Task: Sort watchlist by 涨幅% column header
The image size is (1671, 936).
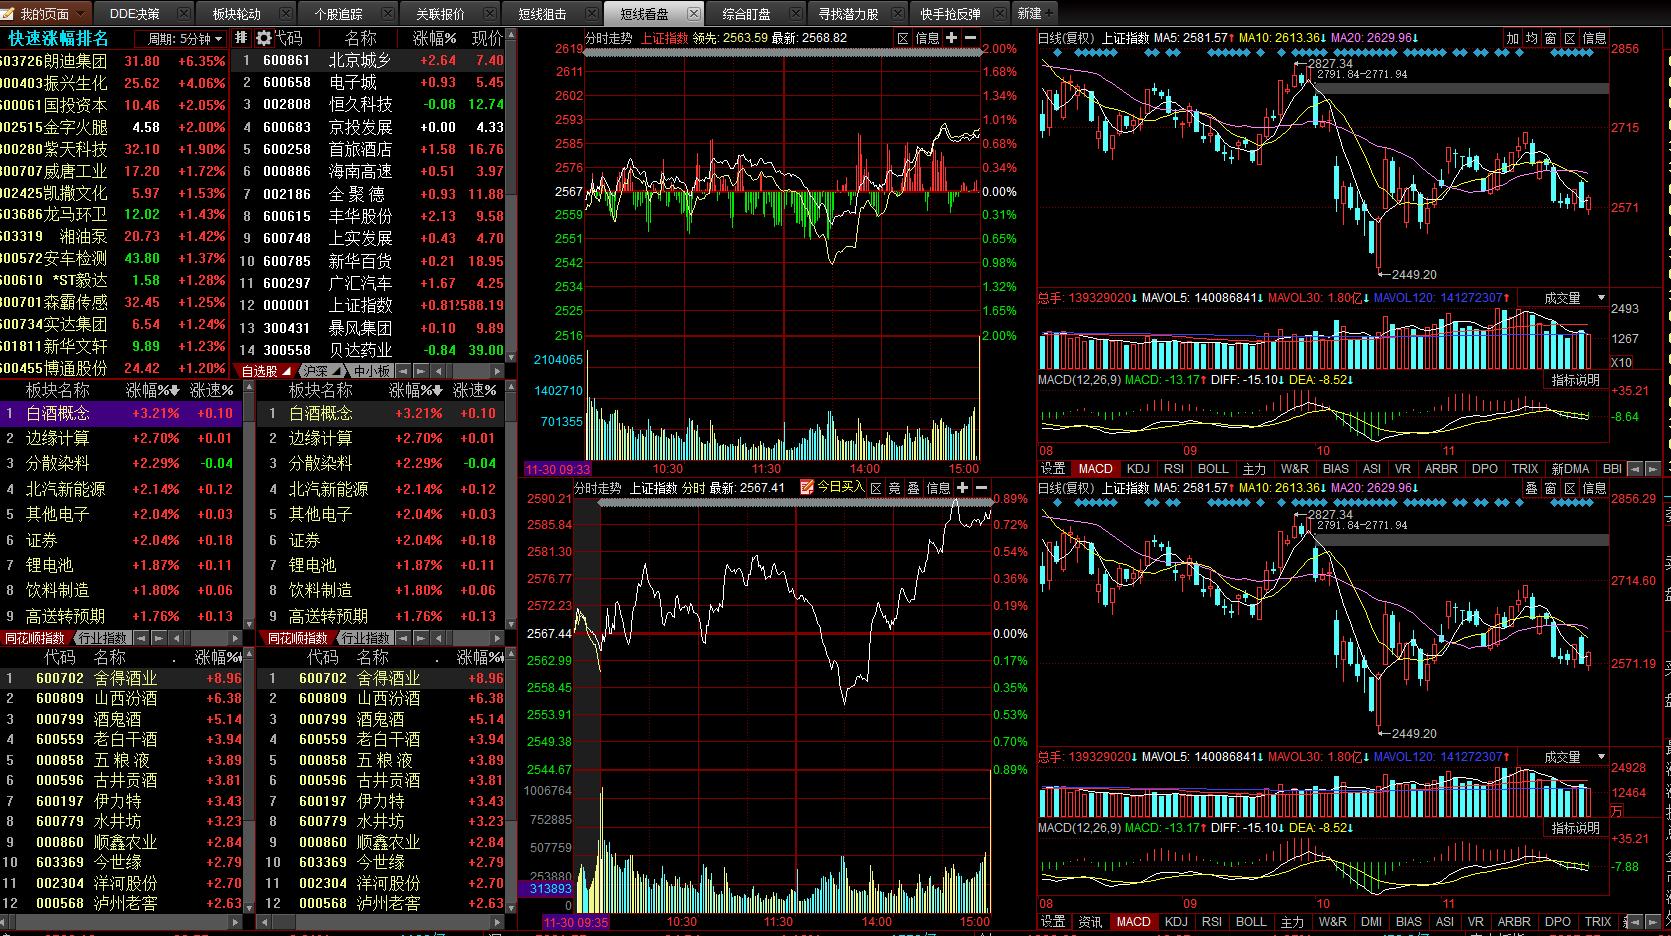Action: [x=435, y=38]
